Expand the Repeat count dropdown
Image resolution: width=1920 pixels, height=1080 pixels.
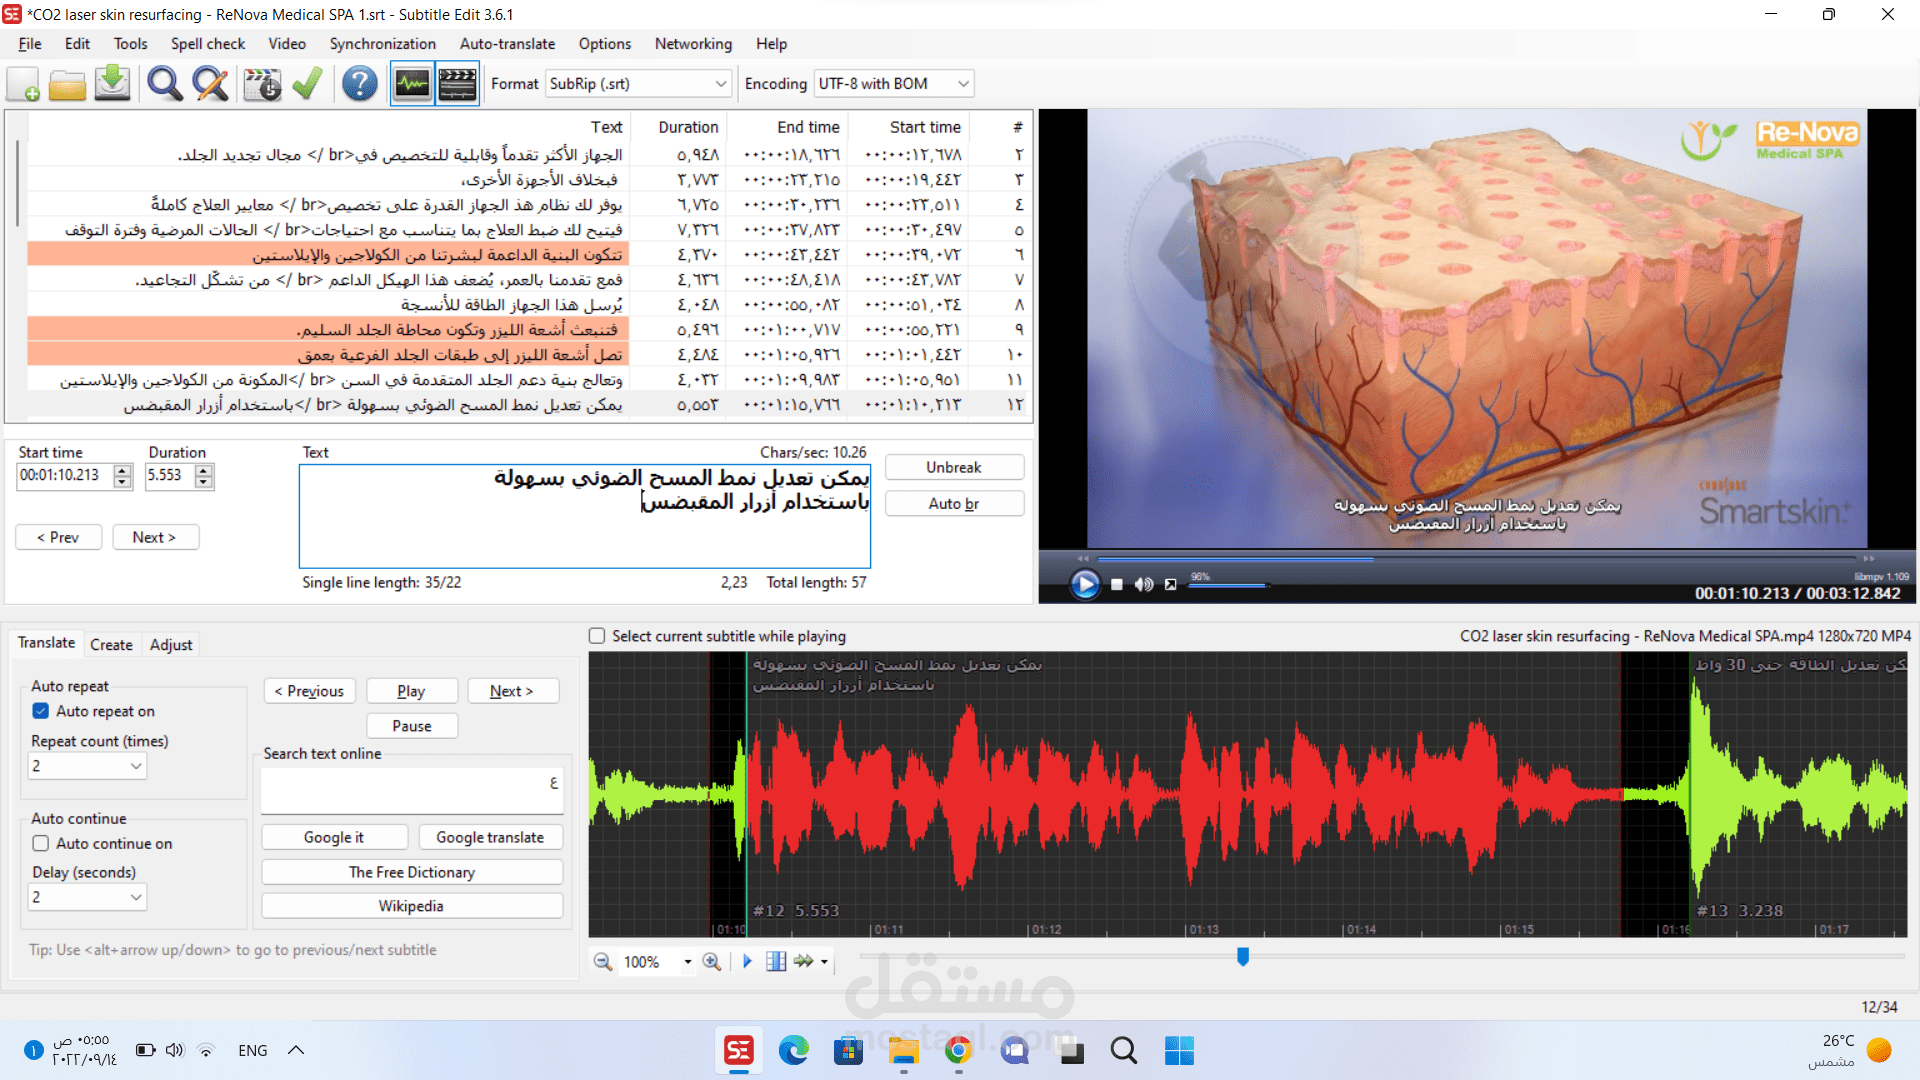(136, 766)
